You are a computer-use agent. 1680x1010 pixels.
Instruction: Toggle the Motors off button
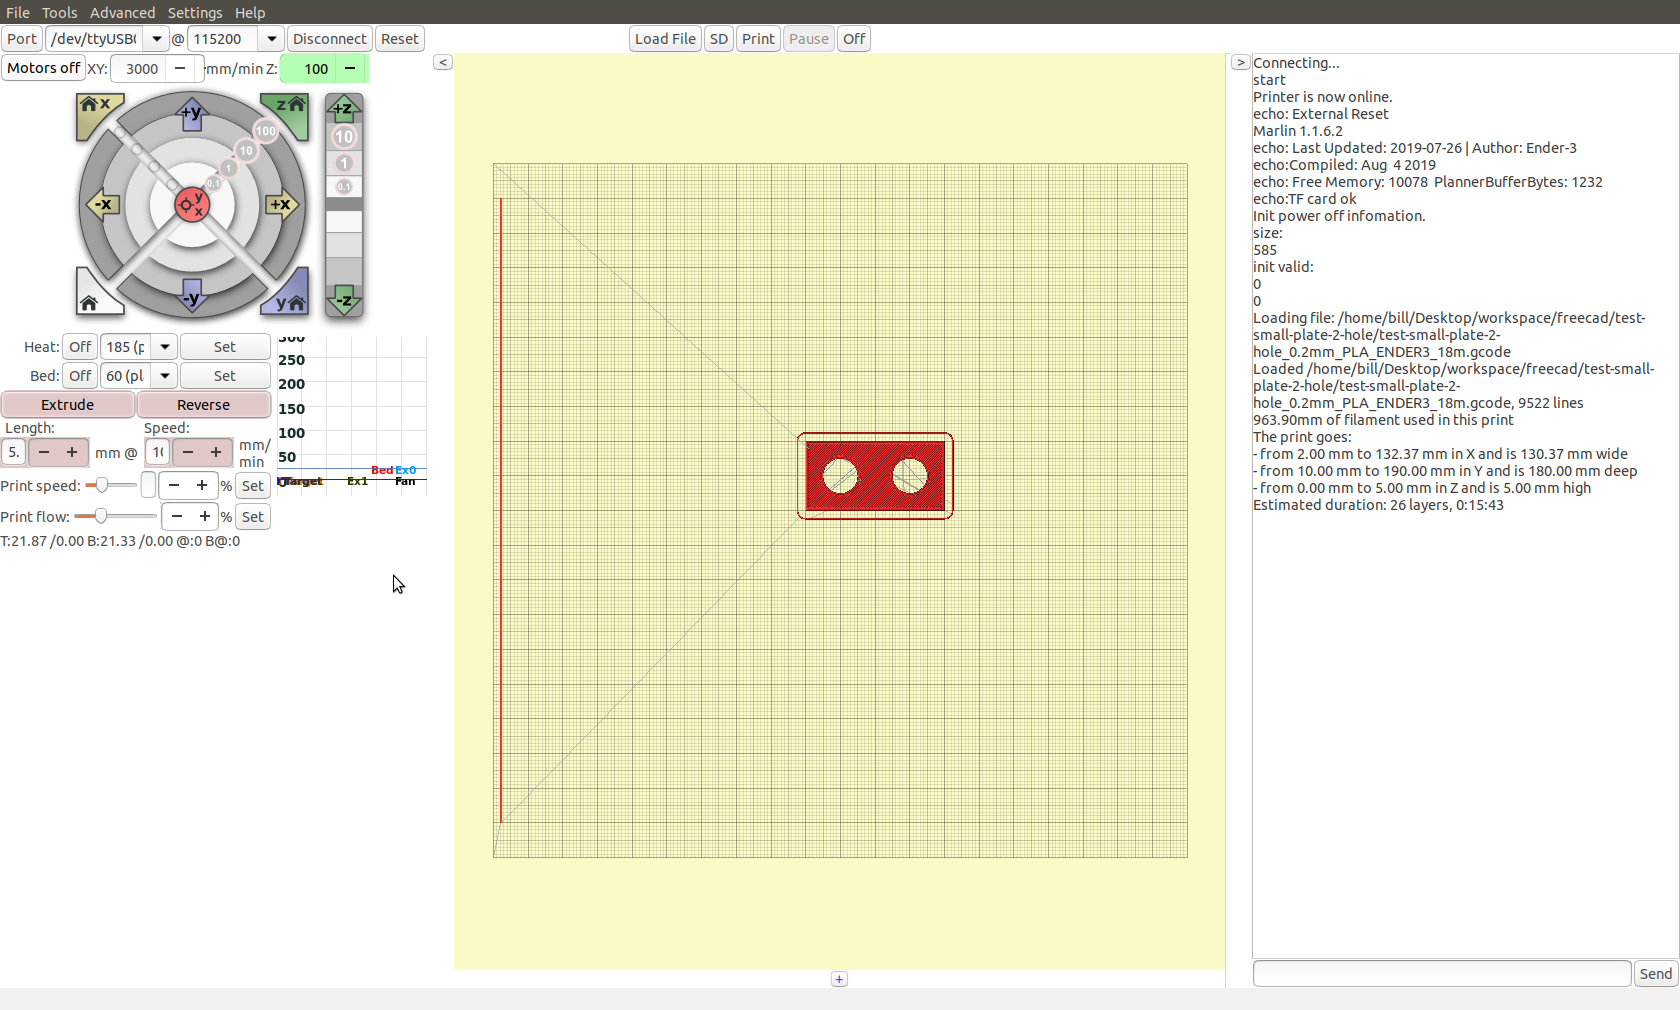(43, 68)
